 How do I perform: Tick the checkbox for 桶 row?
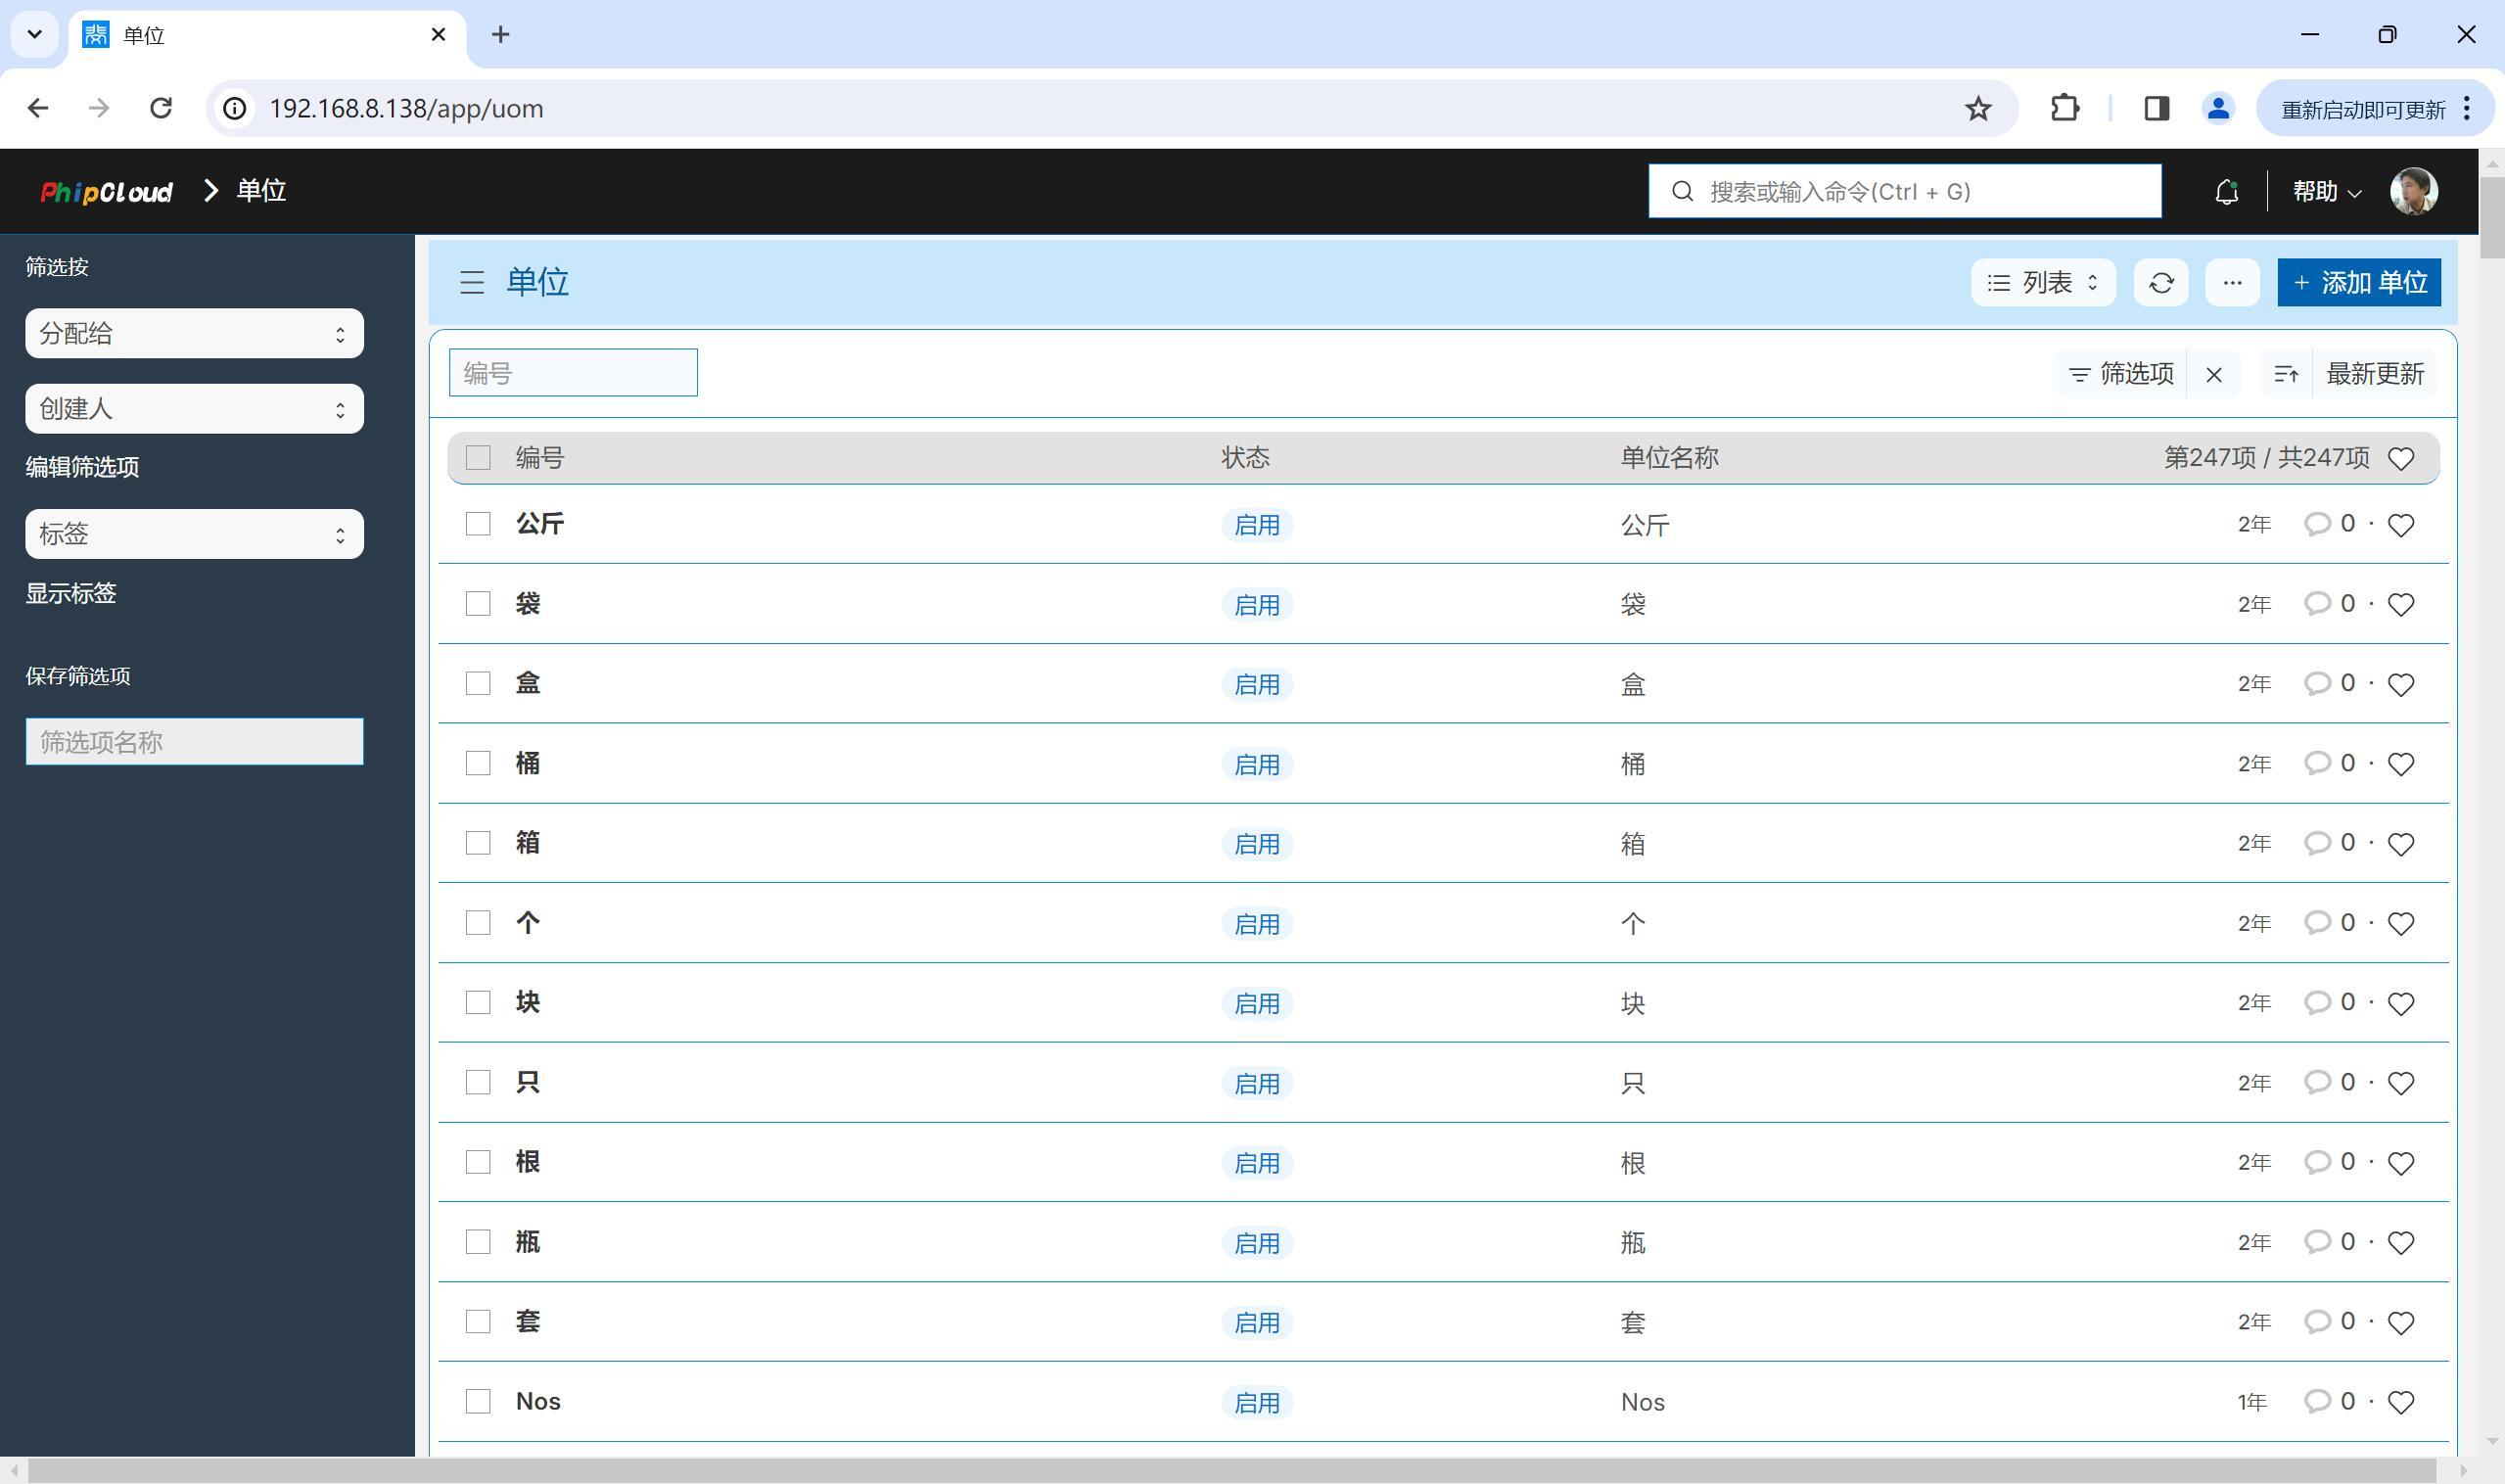pyautogui.click(x=478, y=764)
